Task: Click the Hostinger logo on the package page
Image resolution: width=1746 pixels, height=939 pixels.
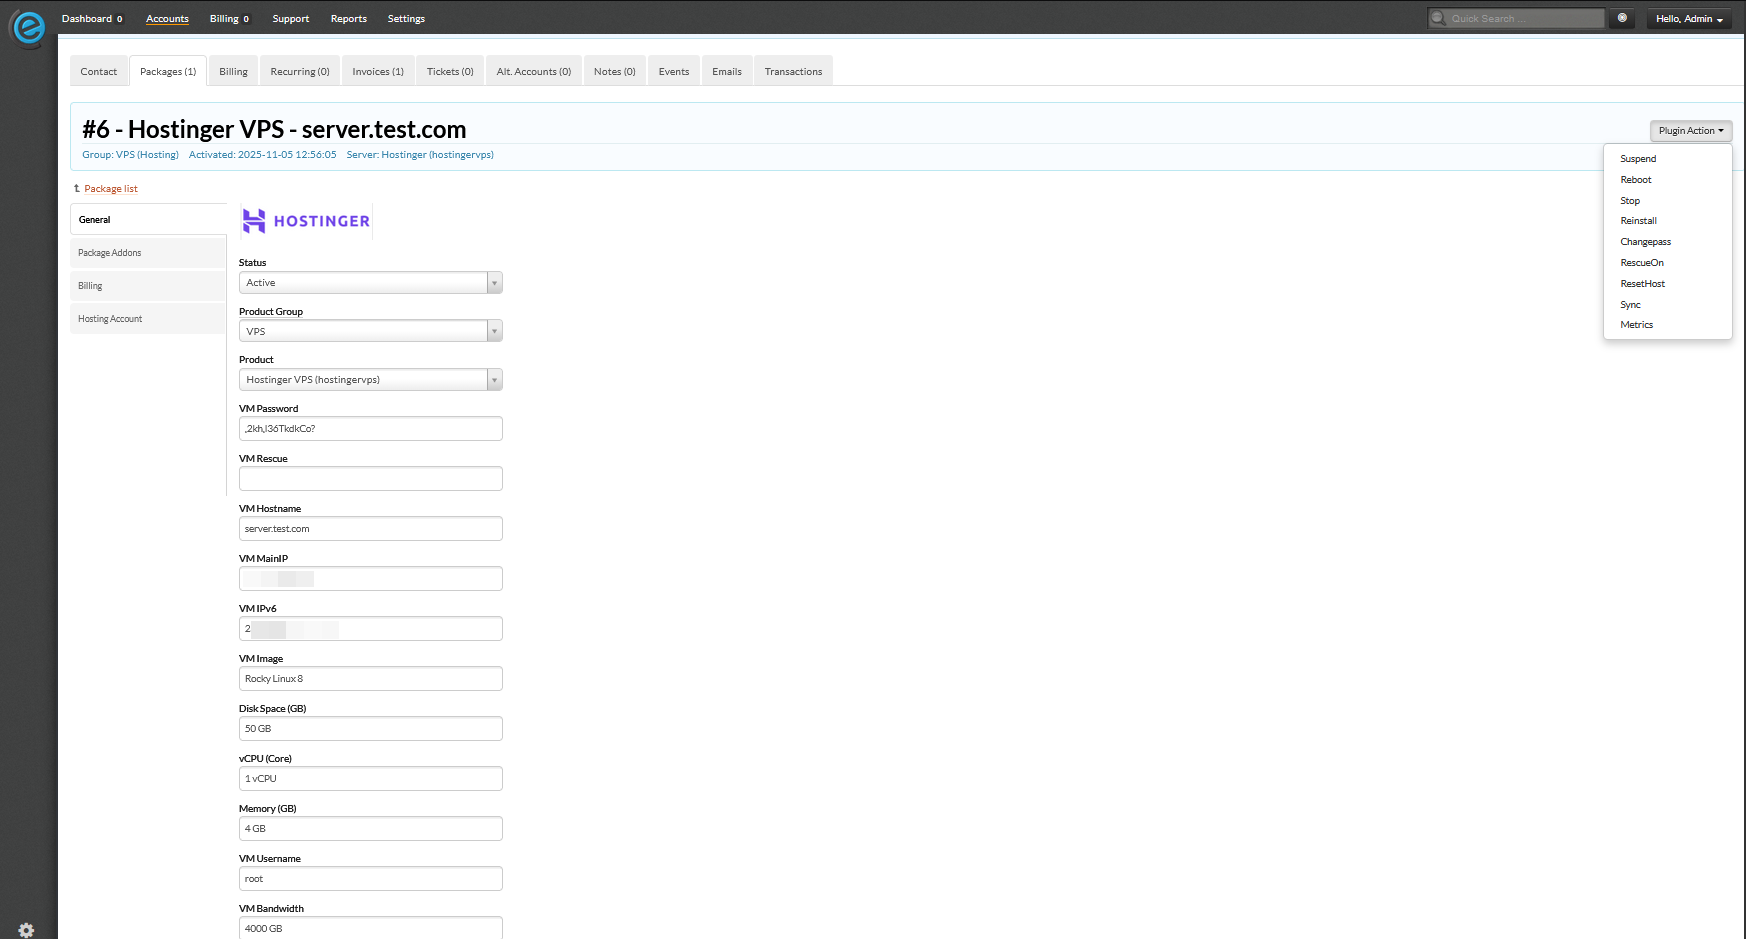Action: click(304, 220)
